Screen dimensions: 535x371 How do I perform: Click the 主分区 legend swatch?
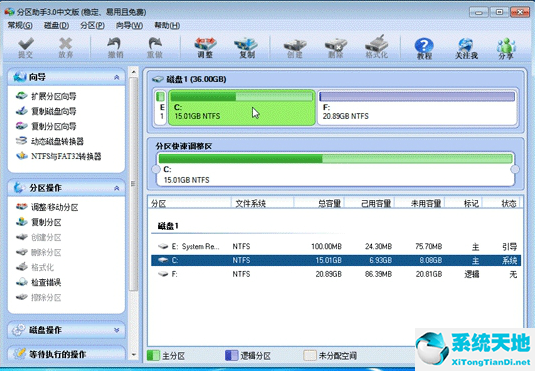[x=153, y=355]
